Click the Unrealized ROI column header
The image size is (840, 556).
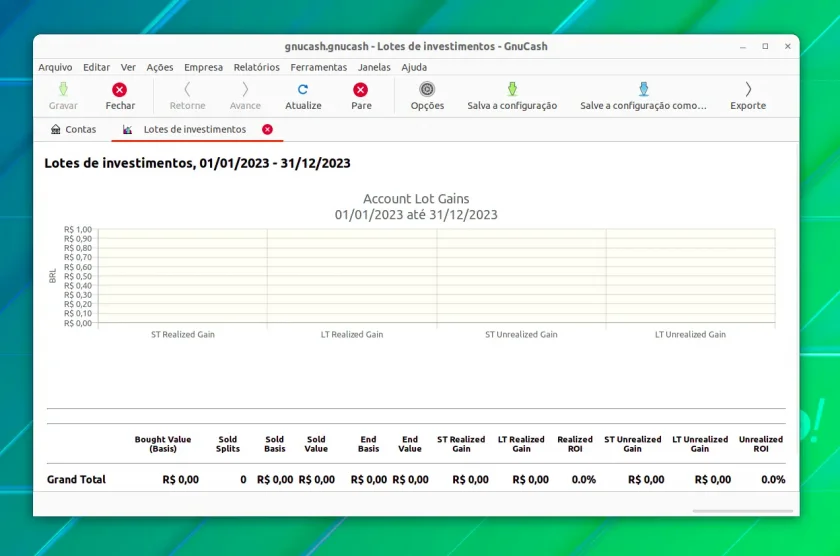point(761,444)
